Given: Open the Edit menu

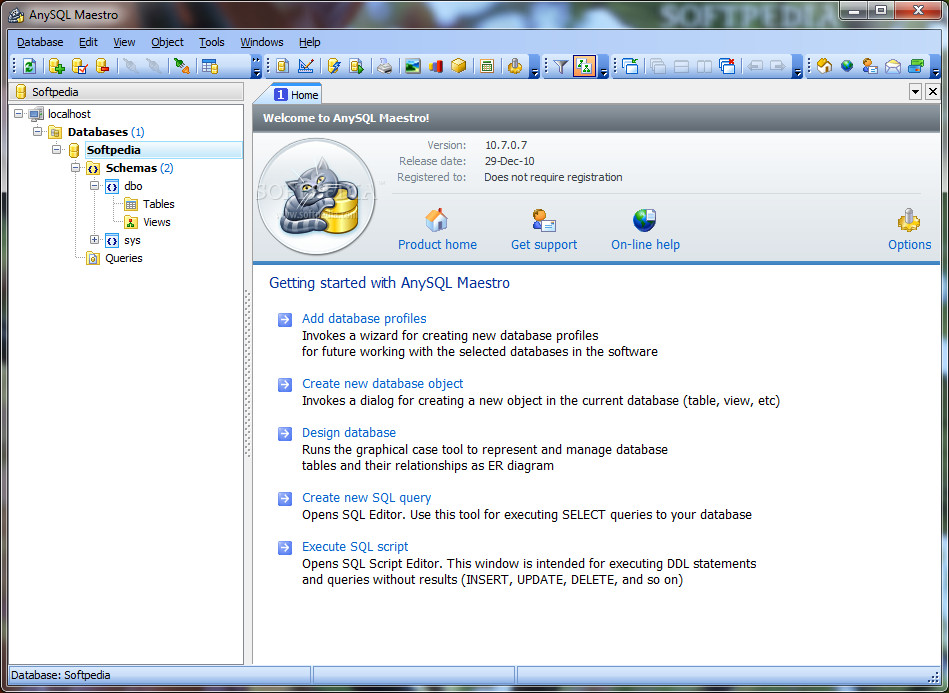Looking at the screenshot, I should click(88, 42).
